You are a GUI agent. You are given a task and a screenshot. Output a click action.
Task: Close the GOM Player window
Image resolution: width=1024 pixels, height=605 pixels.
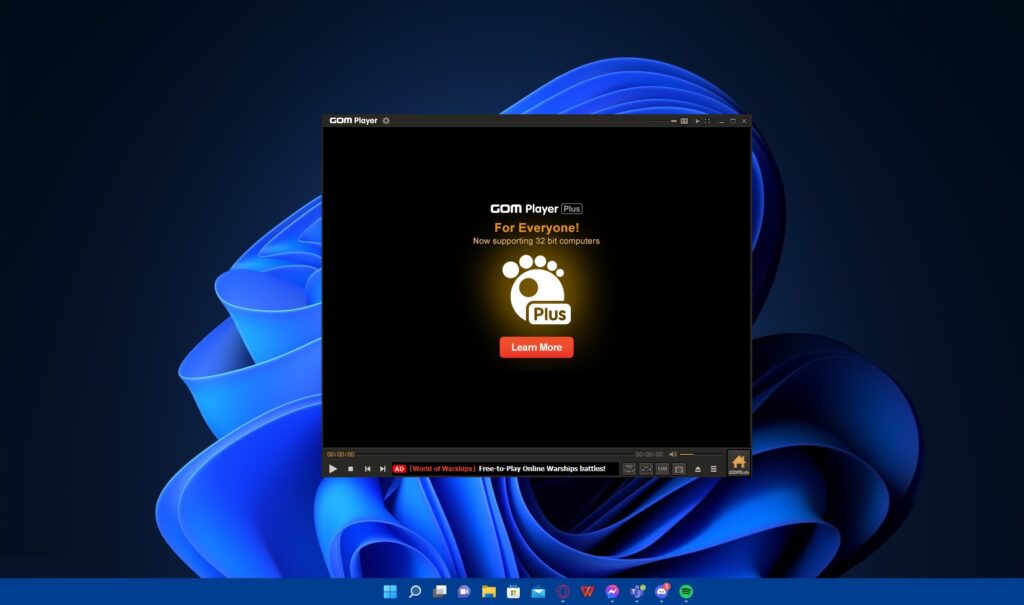(x=744, y=121)
